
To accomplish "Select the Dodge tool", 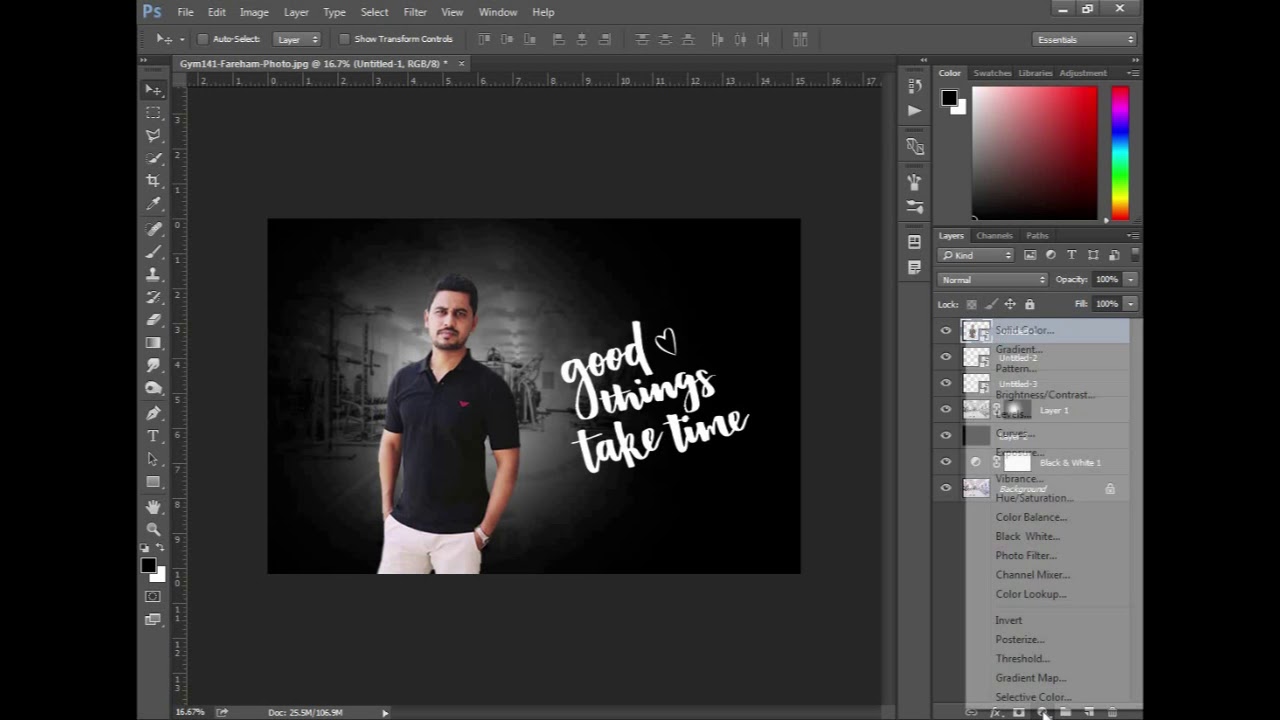I will click(153, 388).
